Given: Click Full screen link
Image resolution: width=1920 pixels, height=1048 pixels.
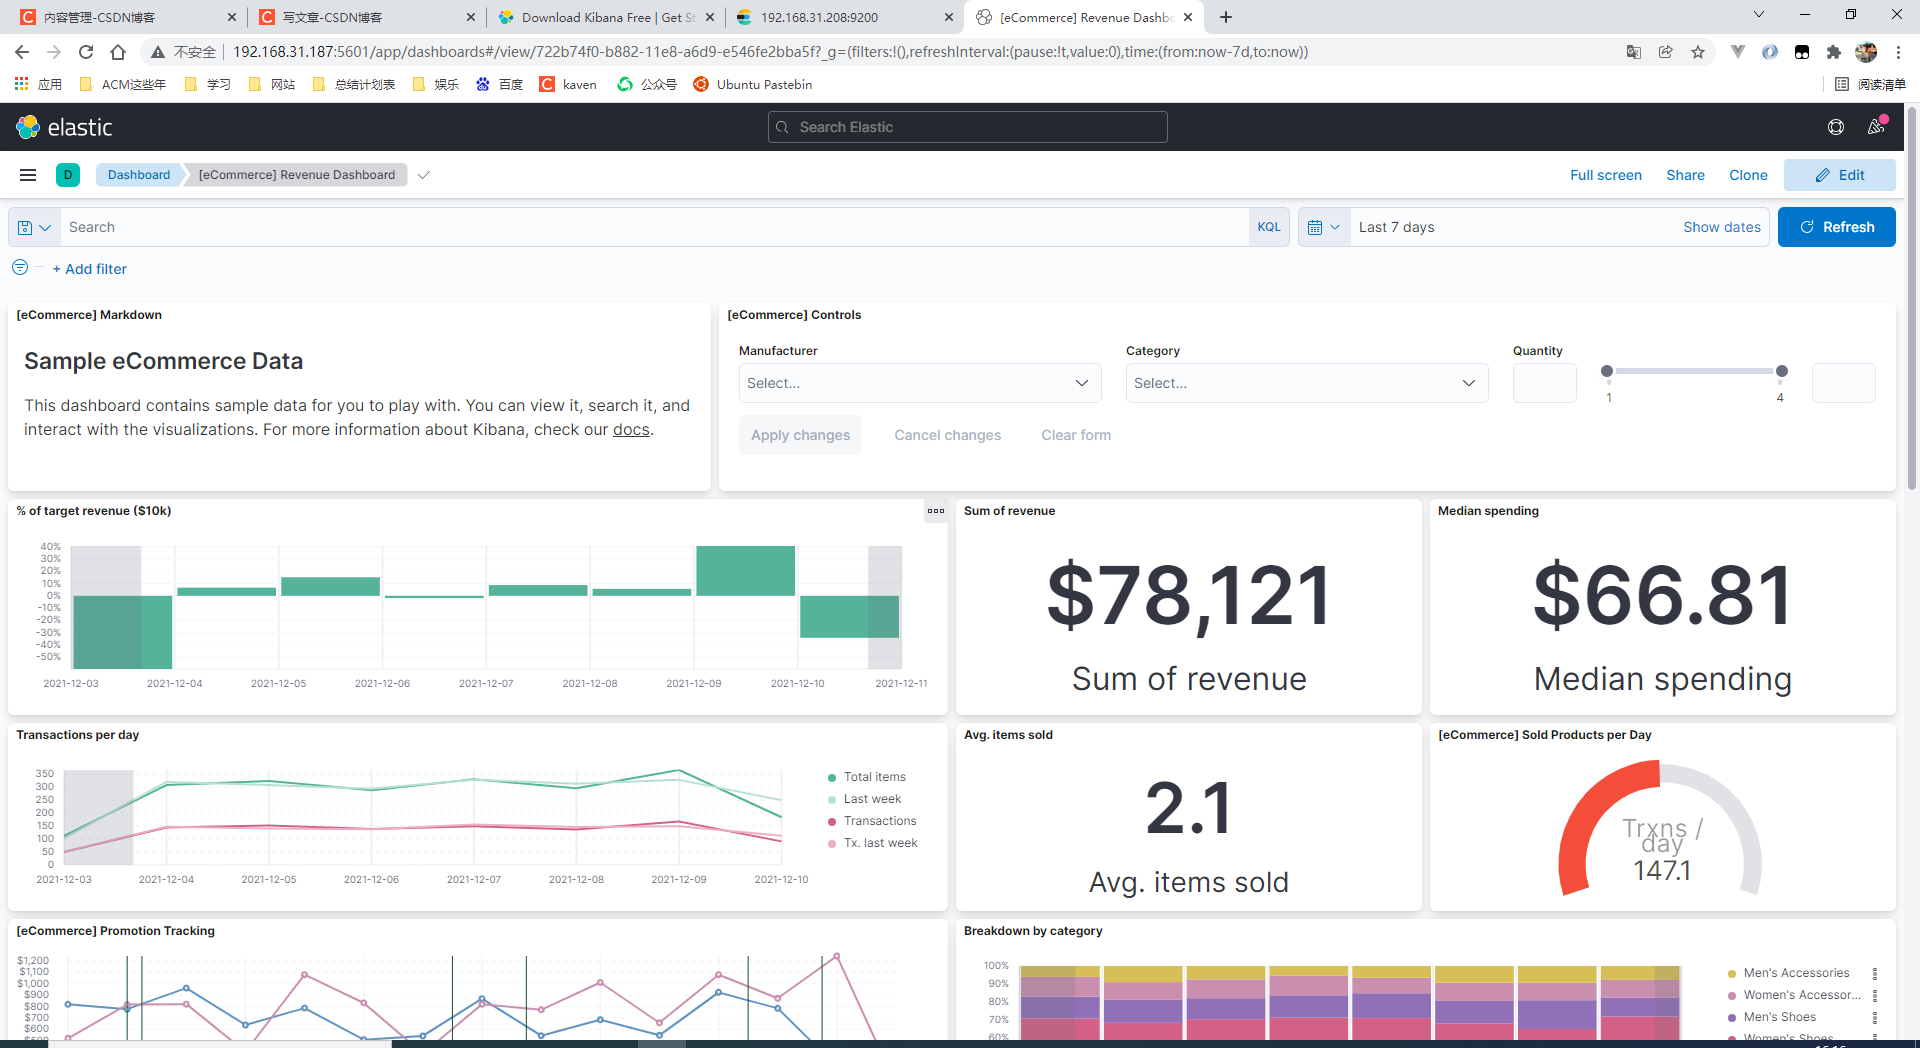Looking at the screenshot, I should pos(1606,175).
